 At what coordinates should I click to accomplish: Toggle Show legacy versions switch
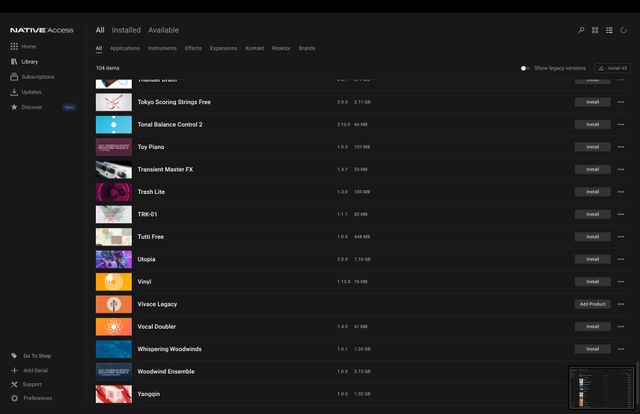[525, 68]
